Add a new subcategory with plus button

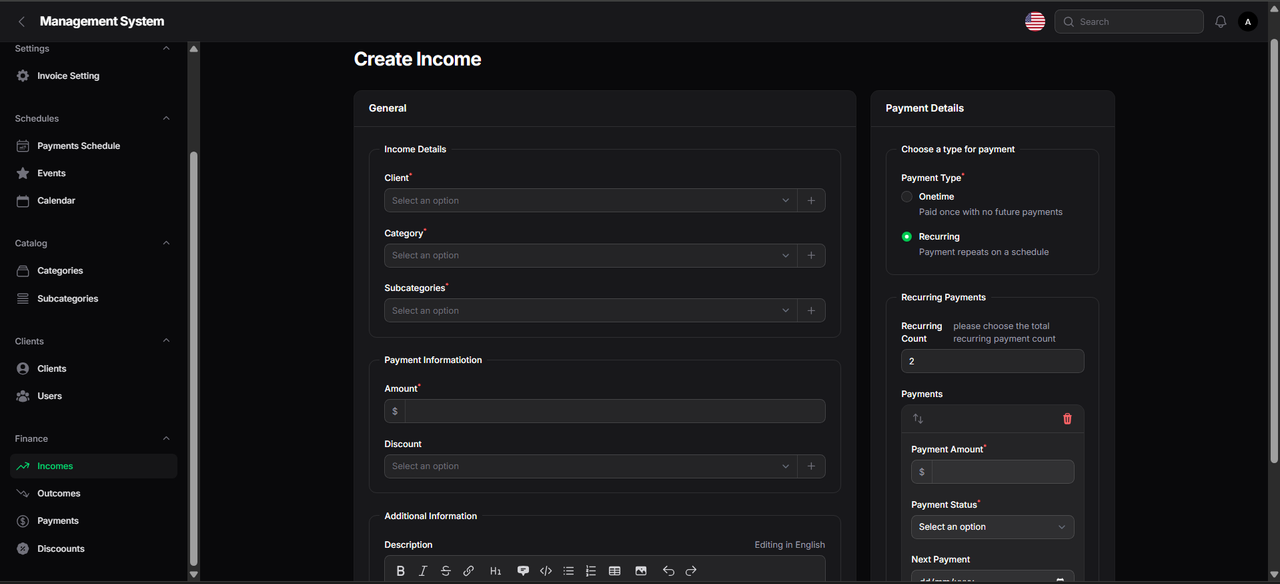point(811,311)
